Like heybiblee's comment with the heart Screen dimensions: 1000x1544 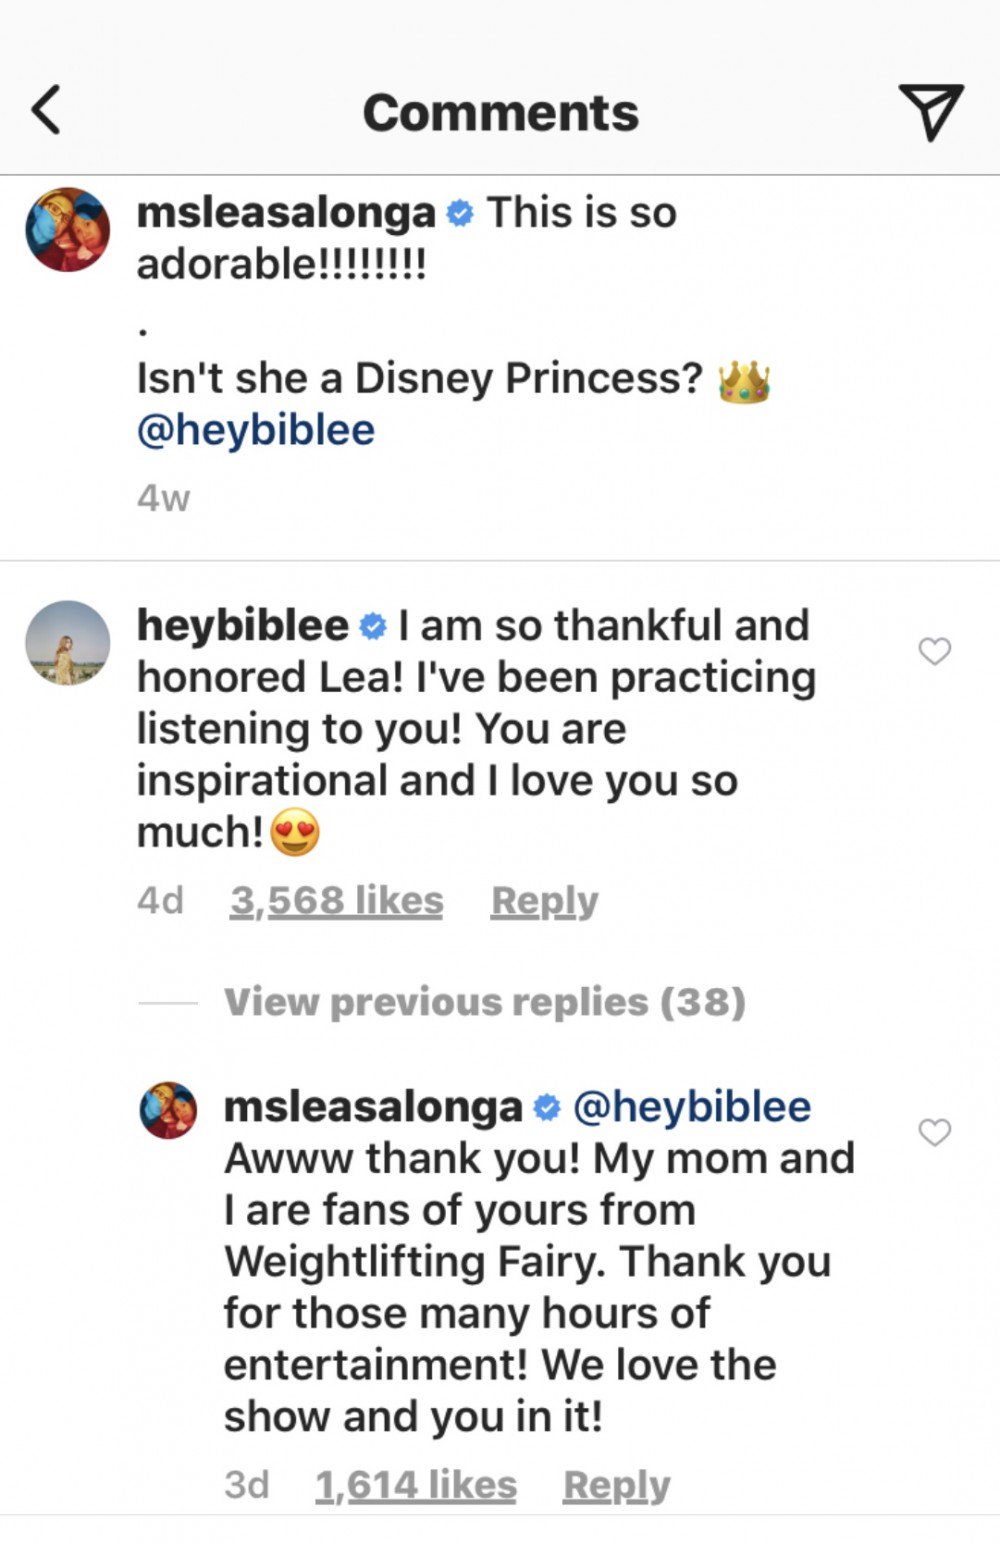[934, 651]
